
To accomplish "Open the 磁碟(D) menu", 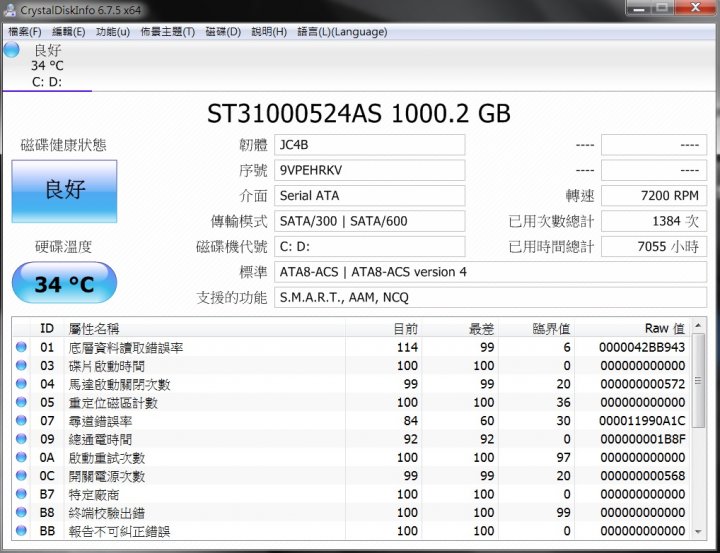I will pyautogui.click(x=223, y=32).
